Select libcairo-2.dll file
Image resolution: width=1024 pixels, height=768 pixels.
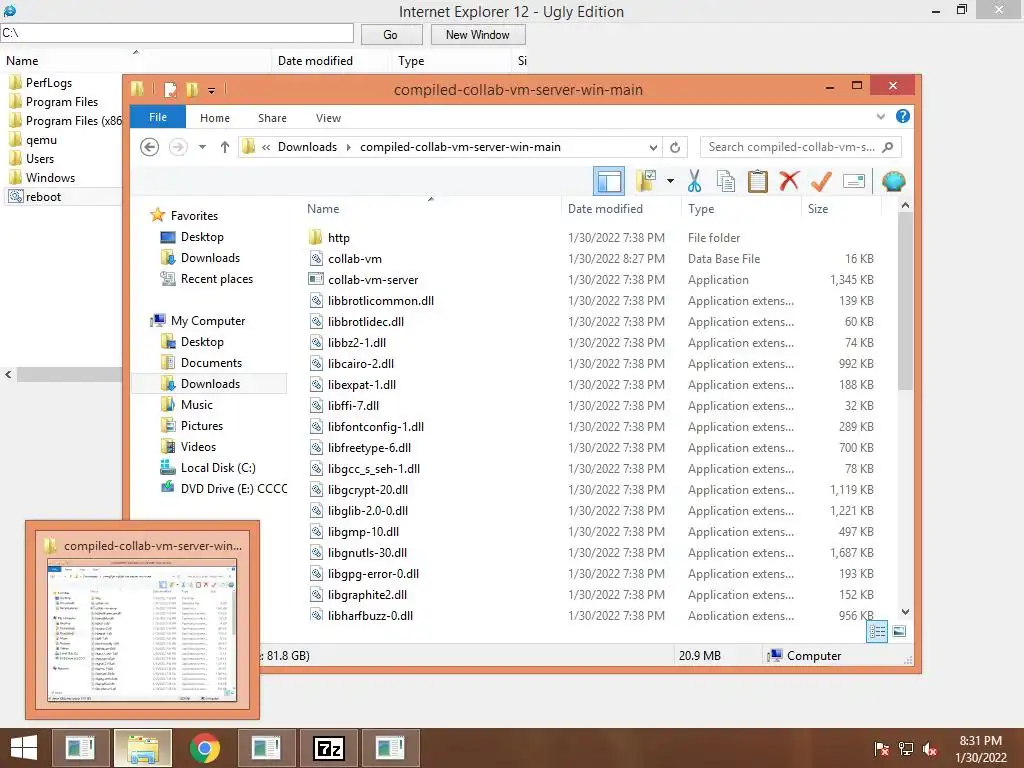pos(360,364)
